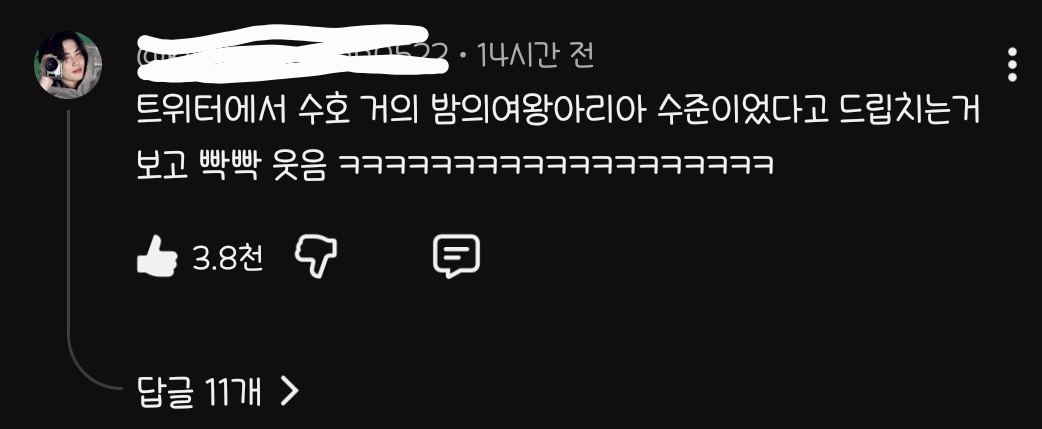Open the redacted commenter username handle
Image resolution: width=1042 pixels, height=429 pixels.
point(292,54)
